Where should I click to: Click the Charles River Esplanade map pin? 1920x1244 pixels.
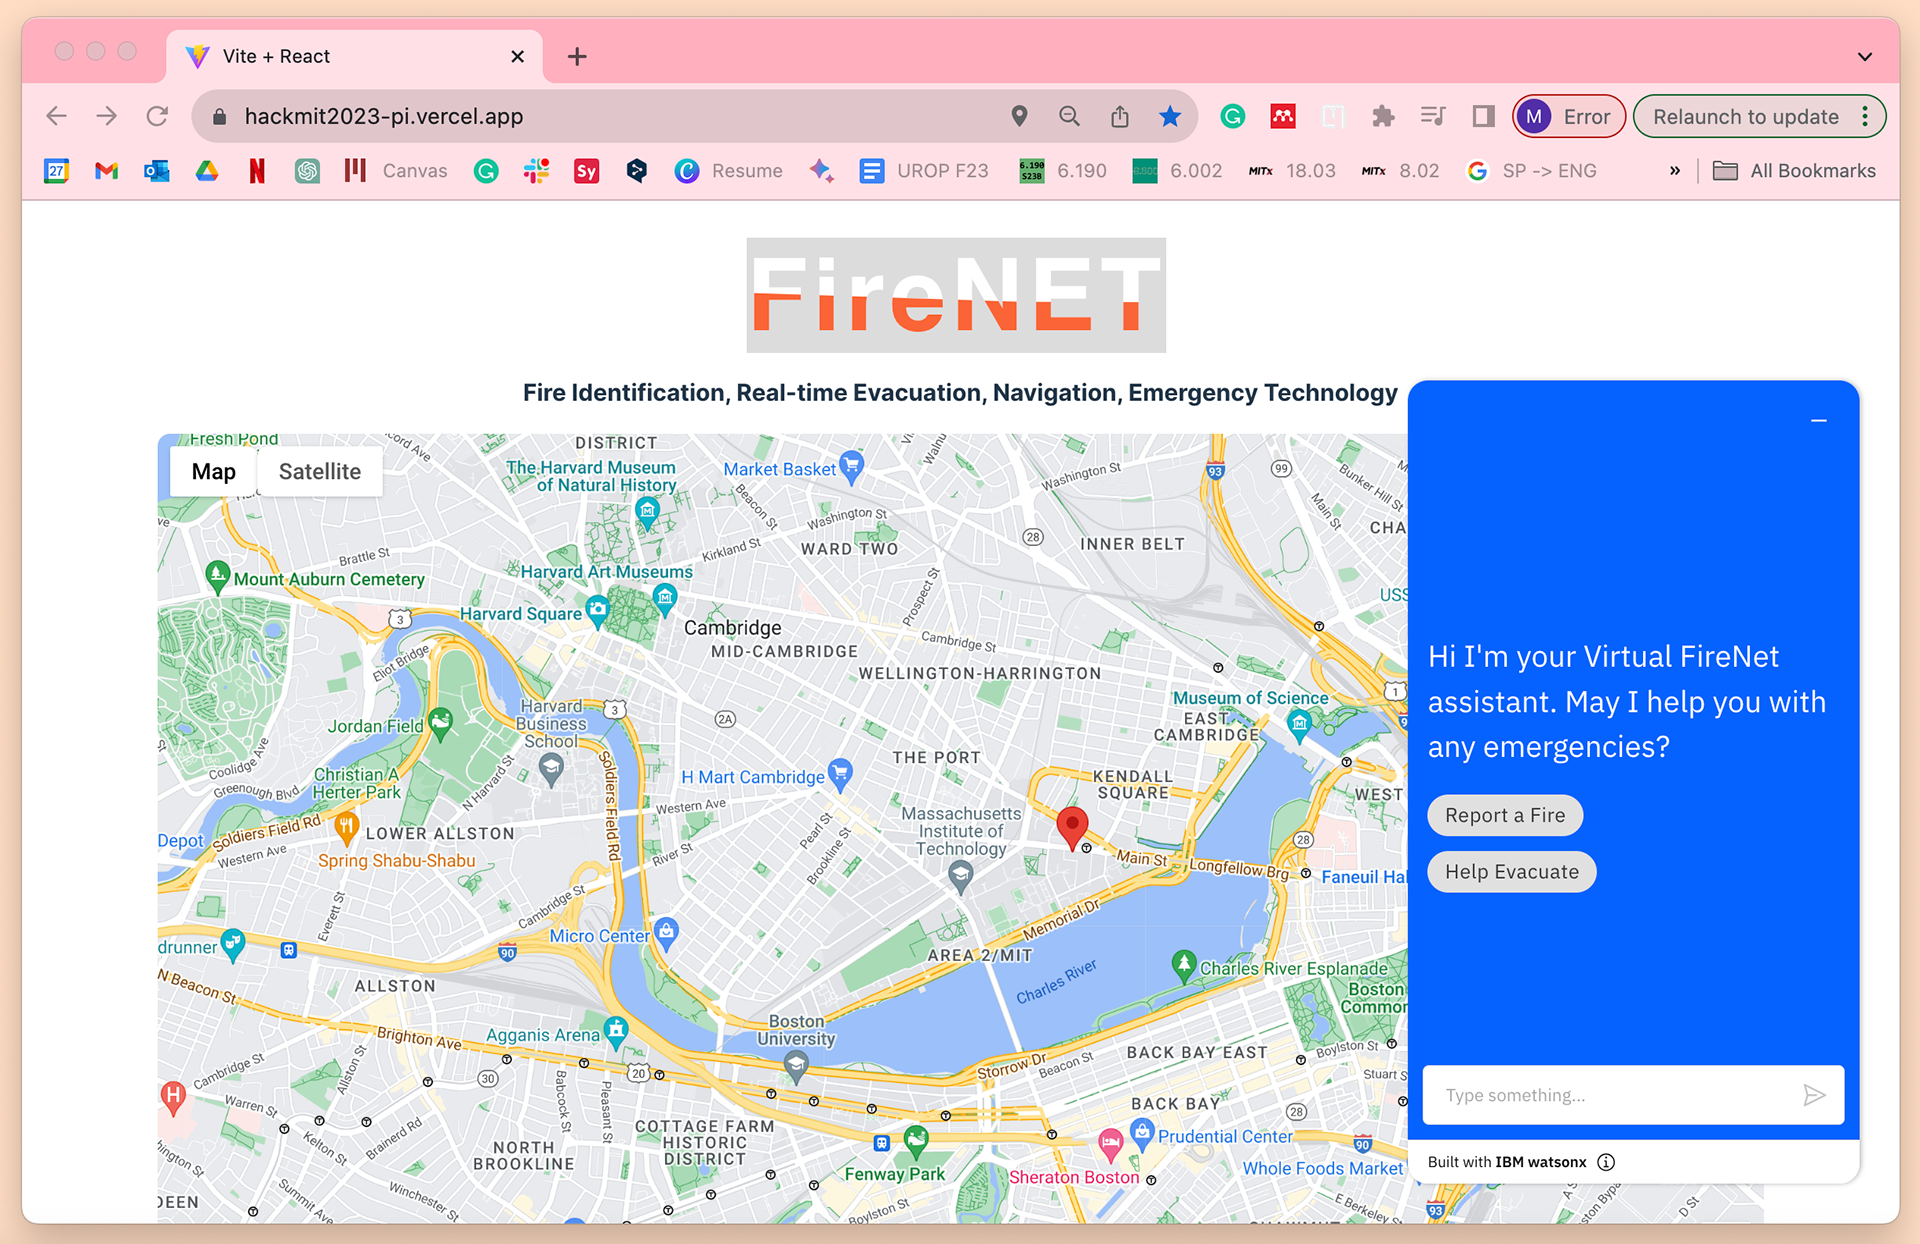click(x=1184, y=965)
